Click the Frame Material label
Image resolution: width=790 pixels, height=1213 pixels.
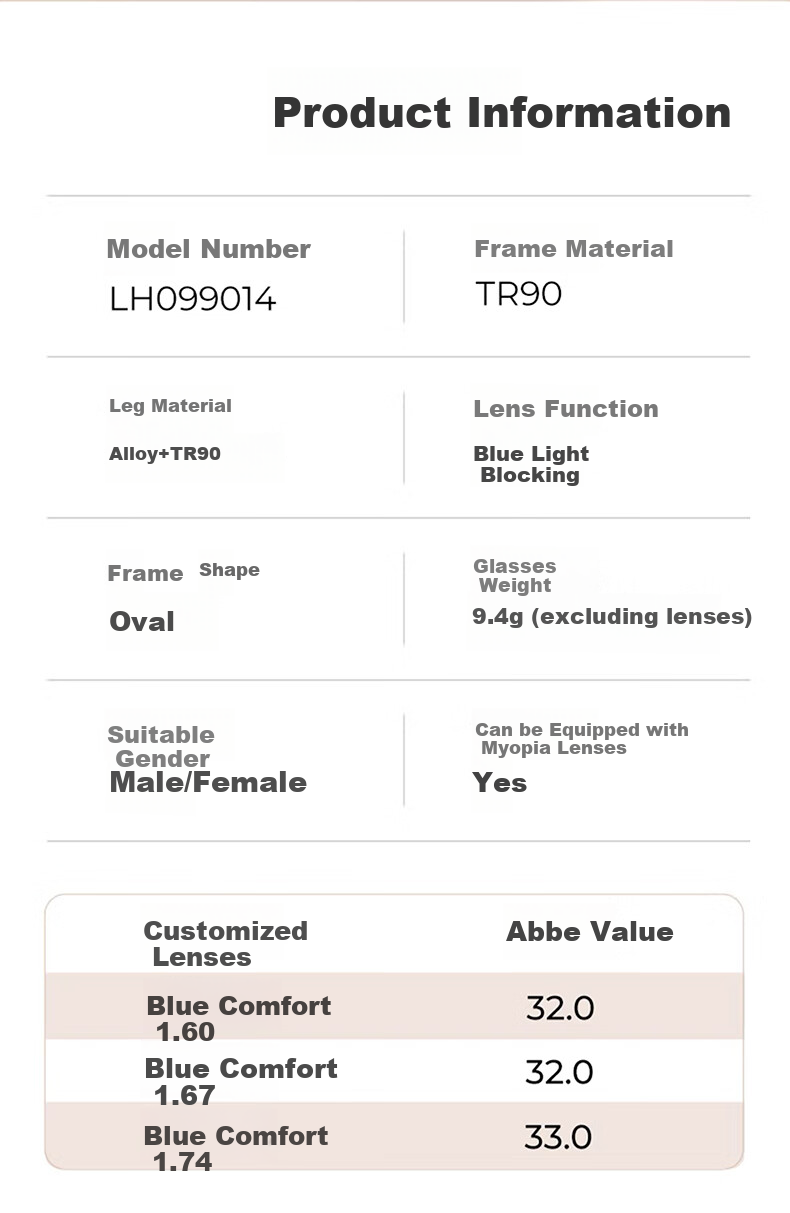pos(574,249)
